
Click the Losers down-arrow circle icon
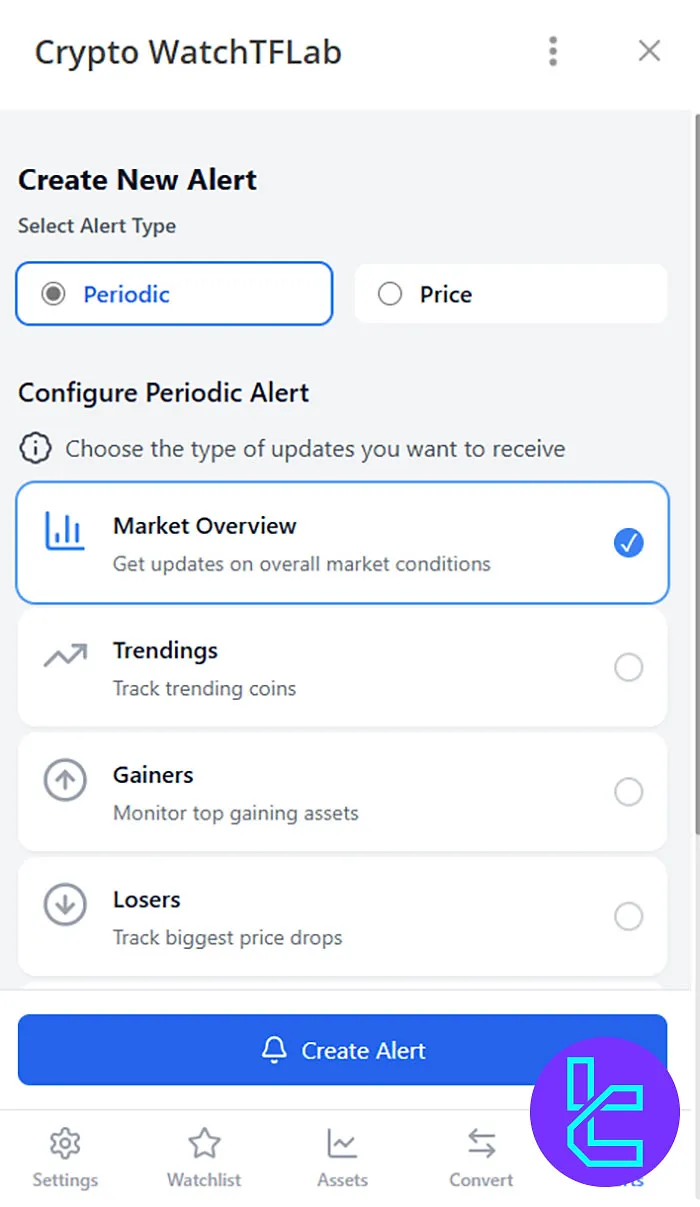64,905
